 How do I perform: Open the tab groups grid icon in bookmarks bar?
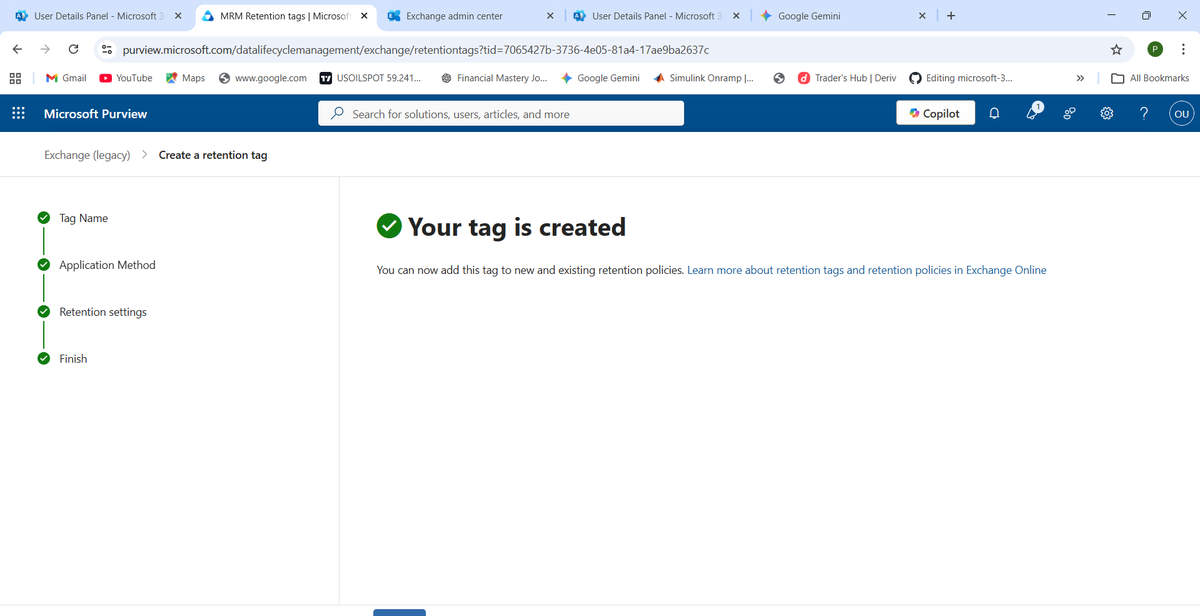point(16,78)
